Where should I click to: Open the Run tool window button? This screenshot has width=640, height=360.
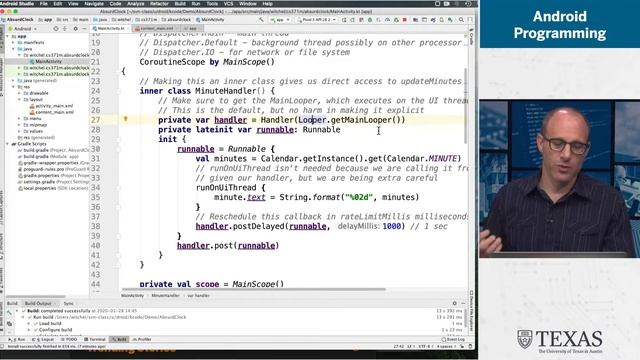(x=18, y=339)
